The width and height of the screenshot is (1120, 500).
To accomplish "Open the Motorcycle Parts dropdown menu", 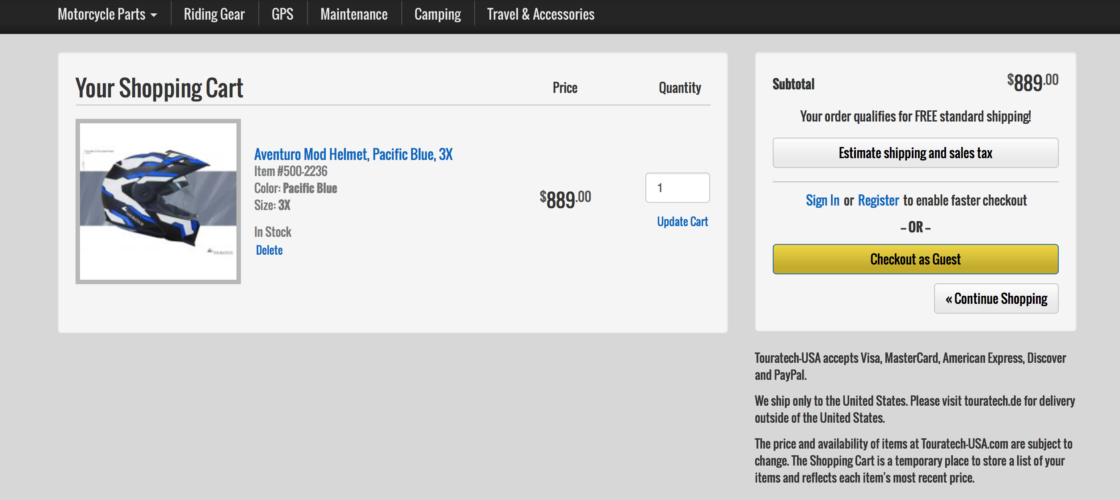I will click(x=107, y=14).
